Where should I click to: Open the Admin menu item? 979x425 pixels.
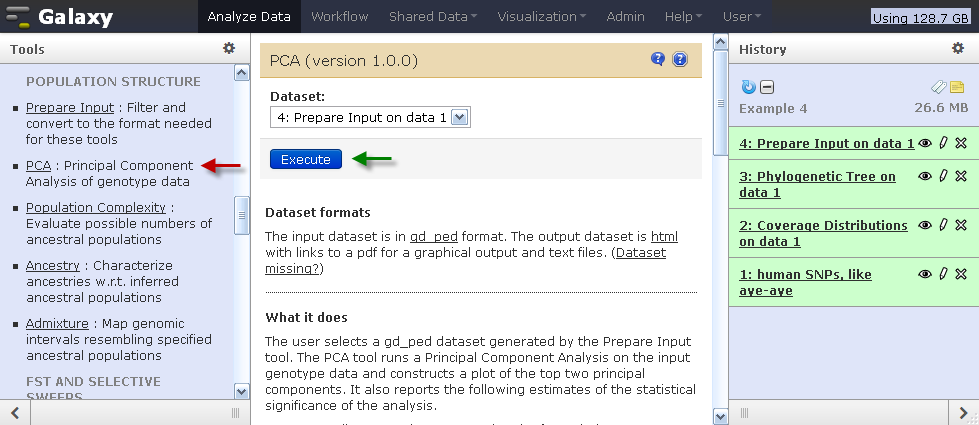pos(625,16)
